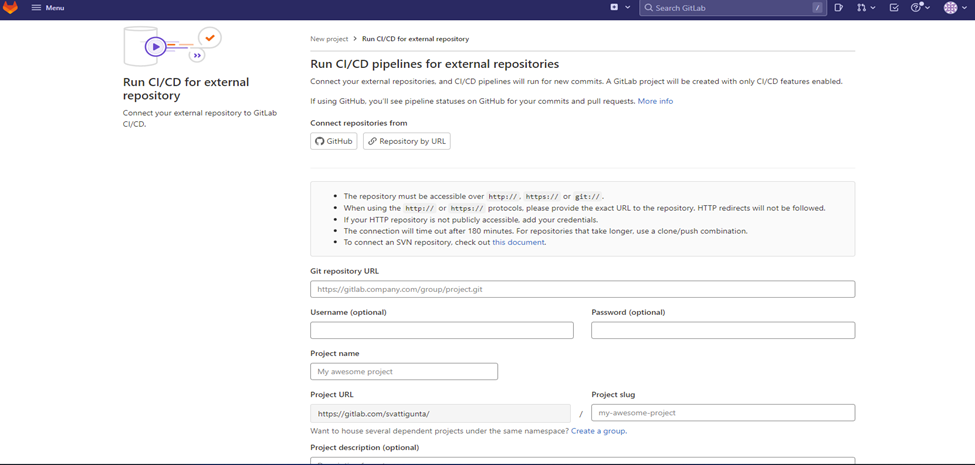
Task: Click the Project description (optional) label
Action: [364, 448]
